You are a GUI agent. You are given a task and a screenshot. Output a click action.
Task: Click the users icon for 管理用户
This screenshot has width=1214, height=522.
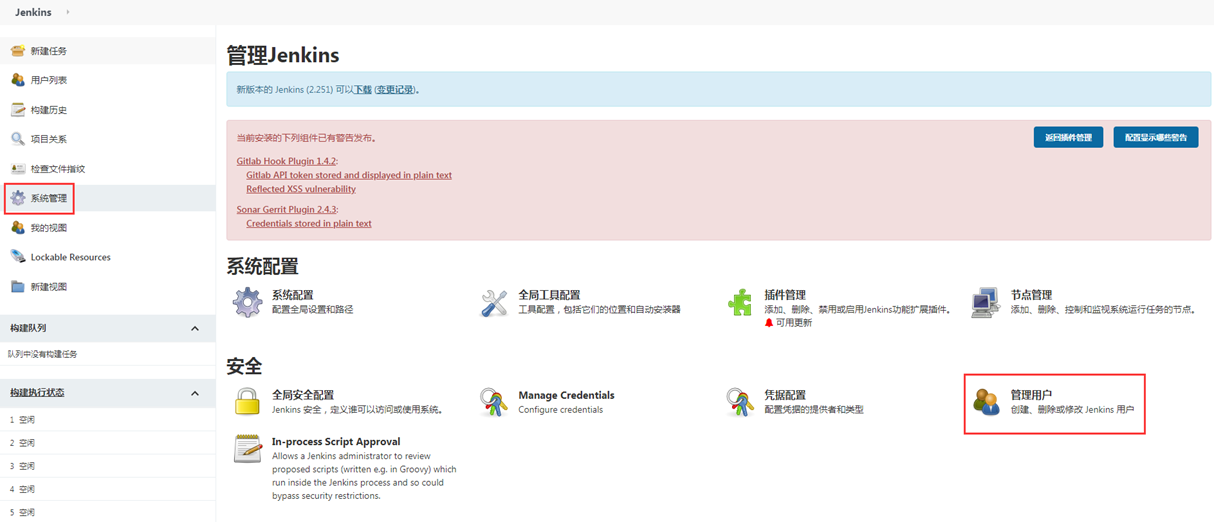click(987, 402)
